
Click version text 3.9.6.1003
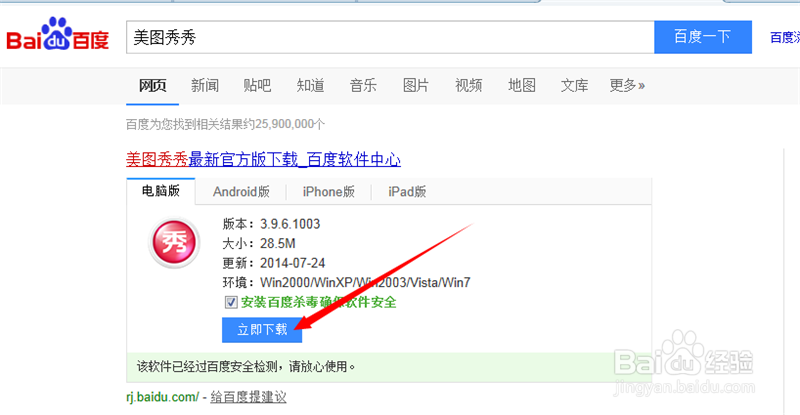(290, 224)
